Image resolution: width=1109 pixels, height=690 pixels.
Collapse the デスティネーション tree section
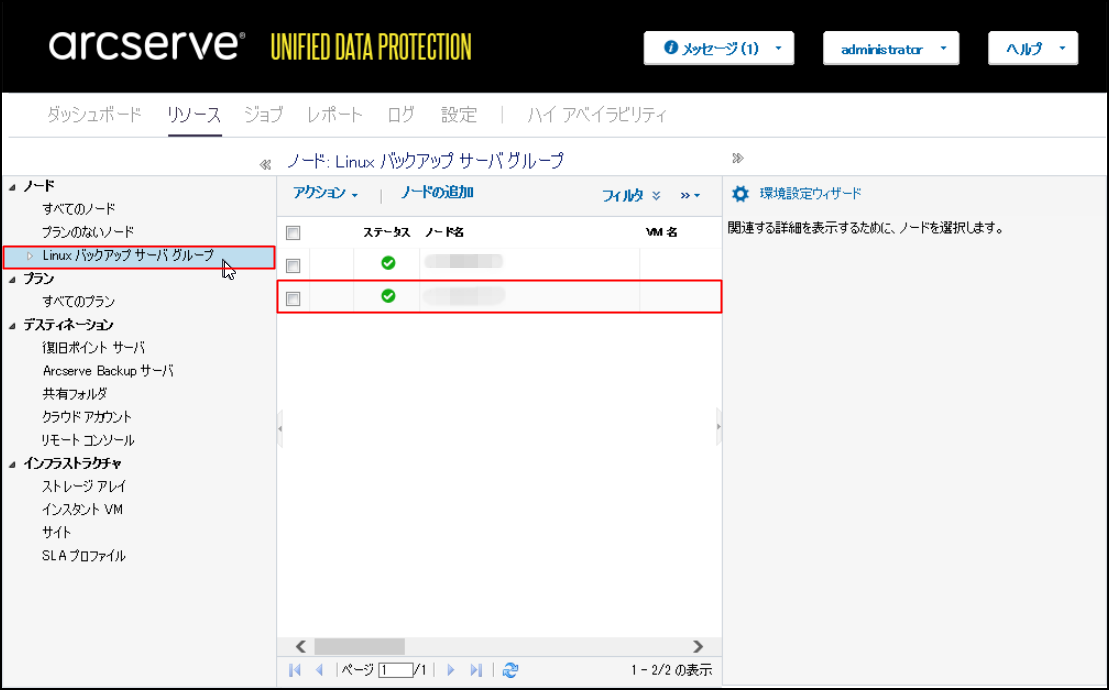point(12,326)
